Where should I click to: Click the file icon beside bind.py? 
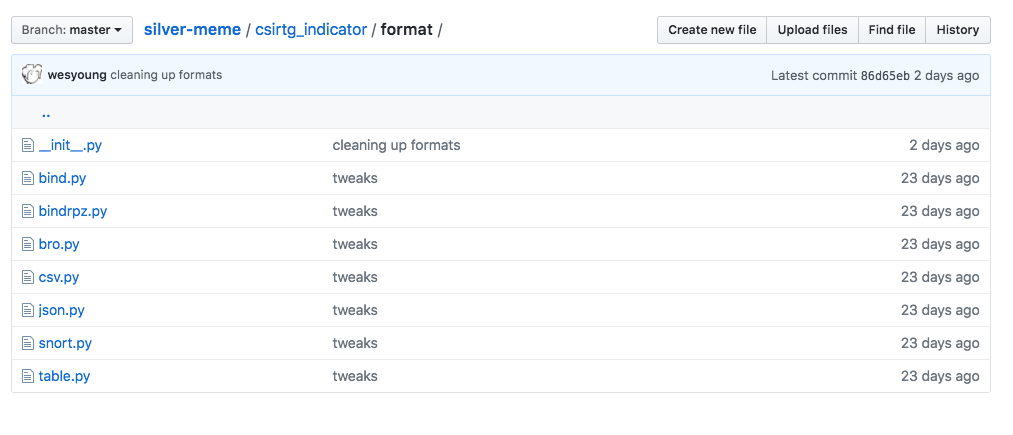point(27,178)
